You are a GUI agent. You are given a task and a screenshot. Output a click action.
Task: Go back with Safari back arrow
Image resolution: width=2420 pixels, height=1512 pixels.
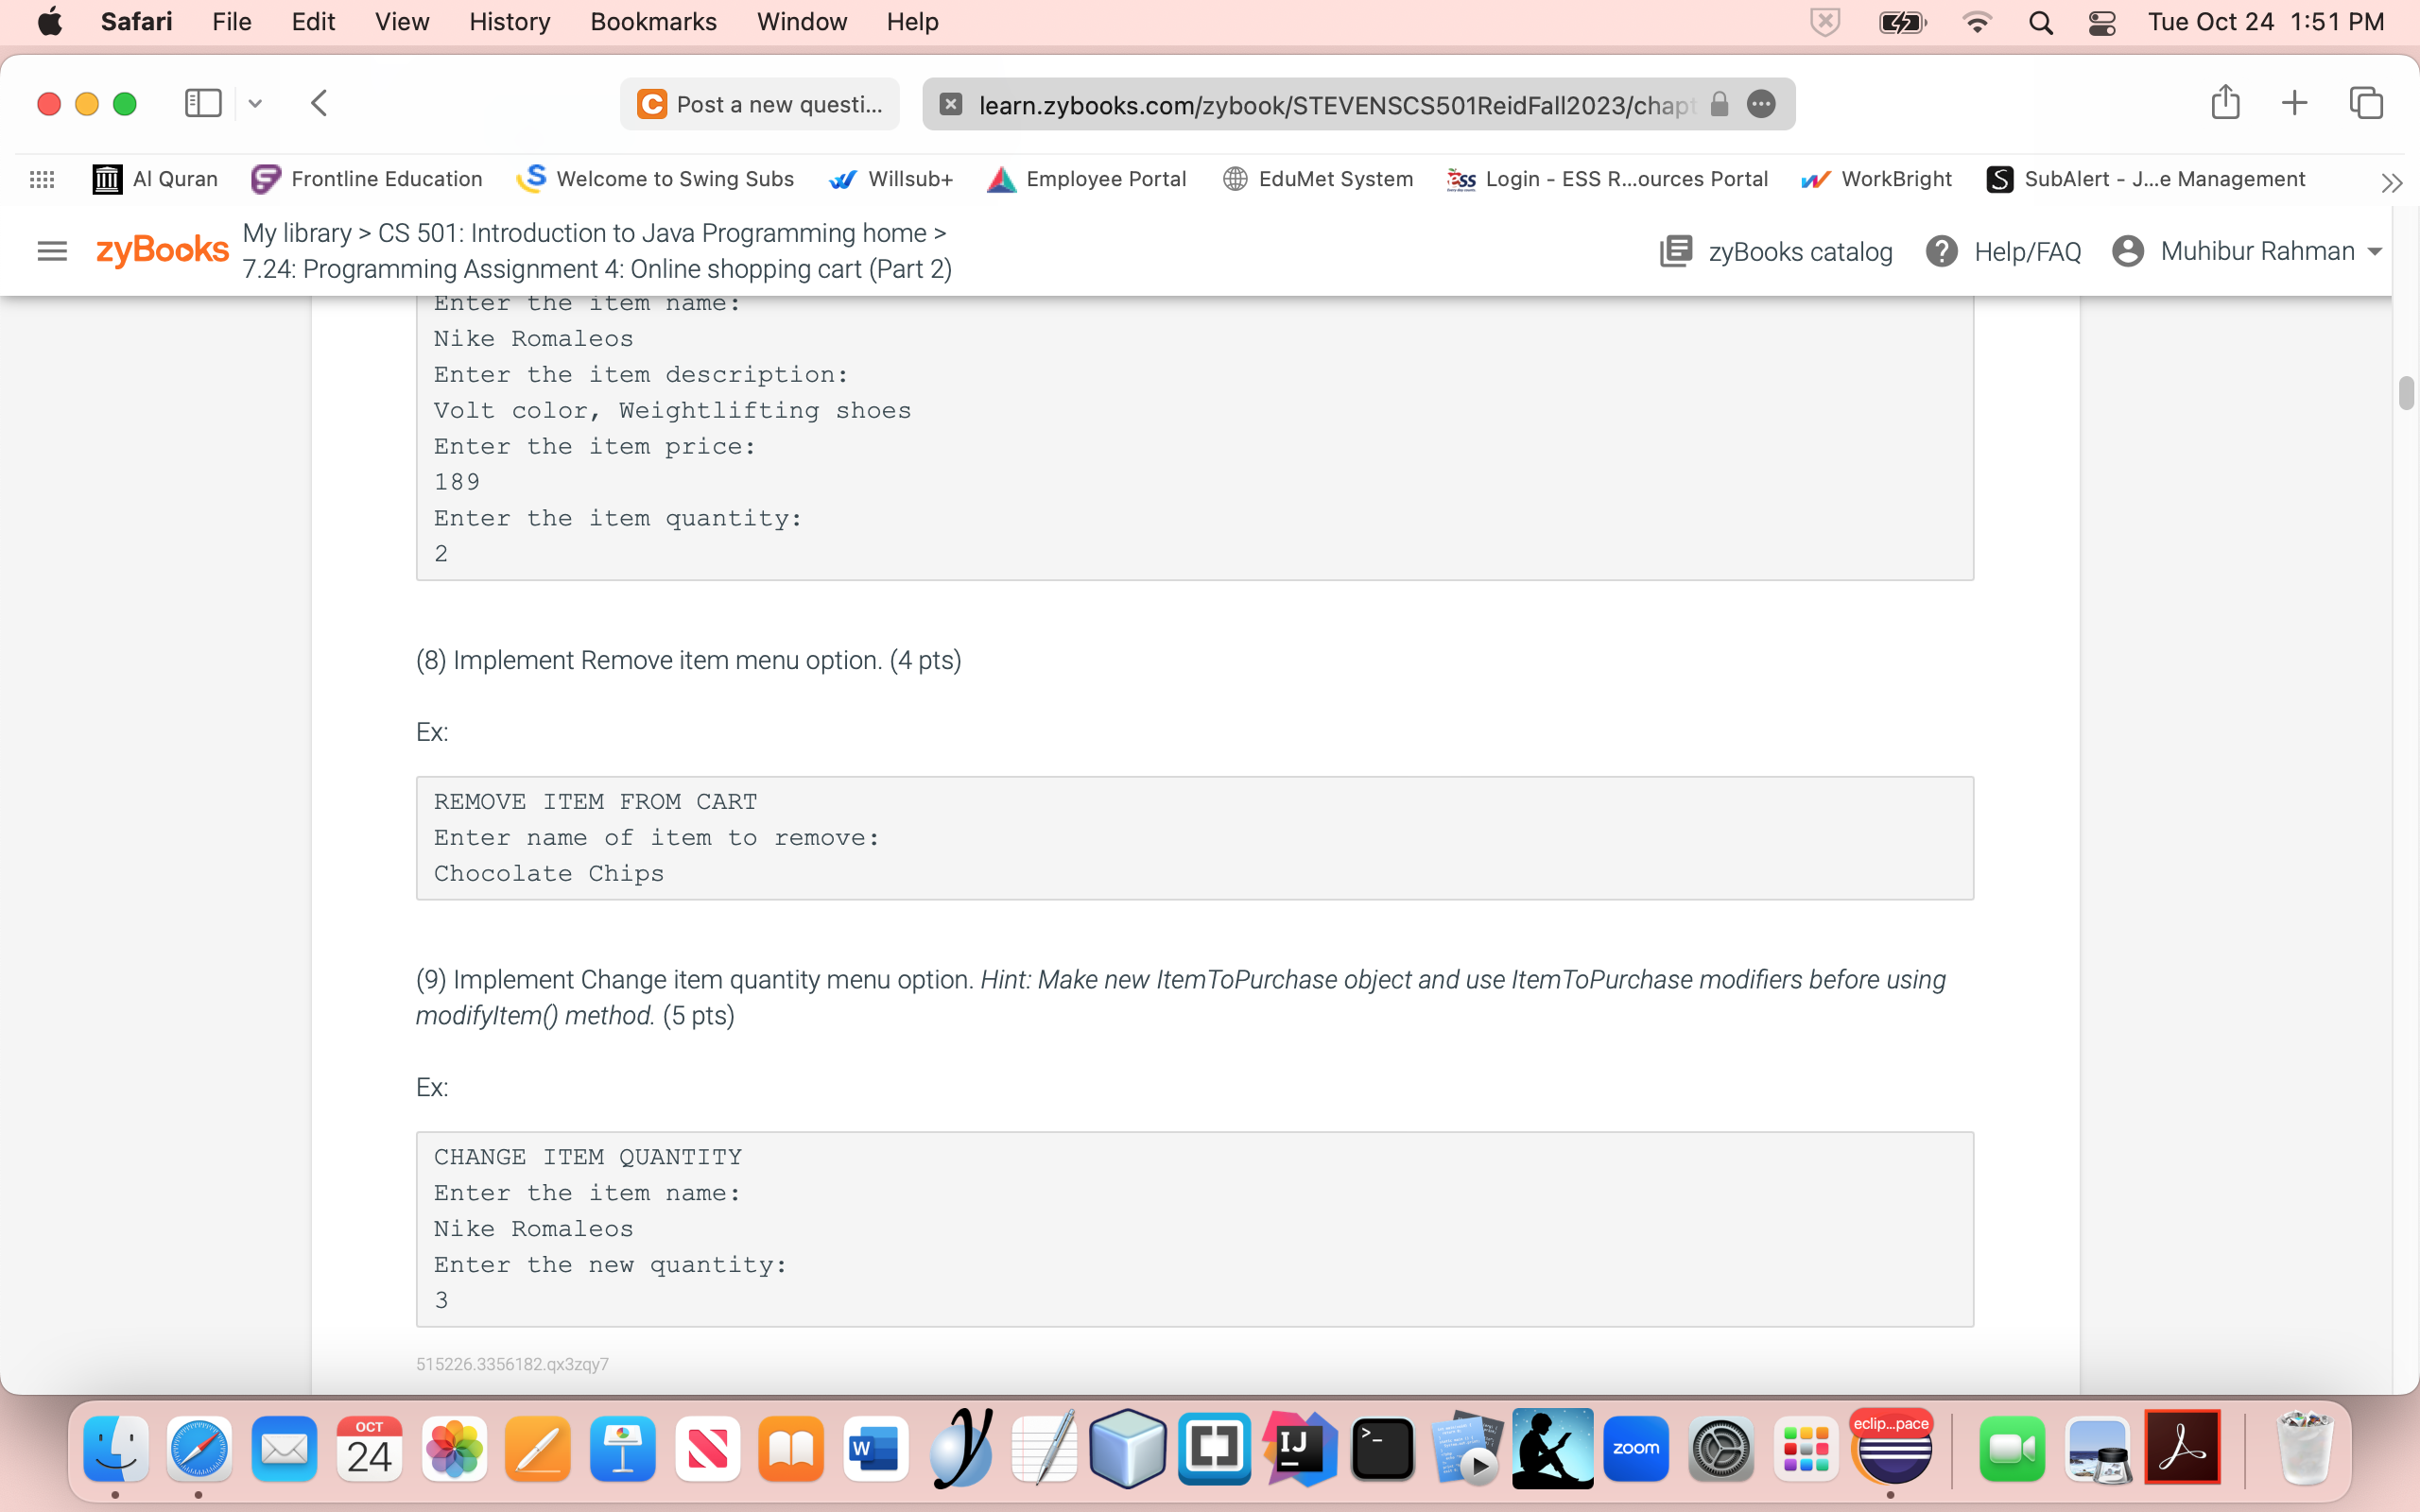[x=319, y=103]
